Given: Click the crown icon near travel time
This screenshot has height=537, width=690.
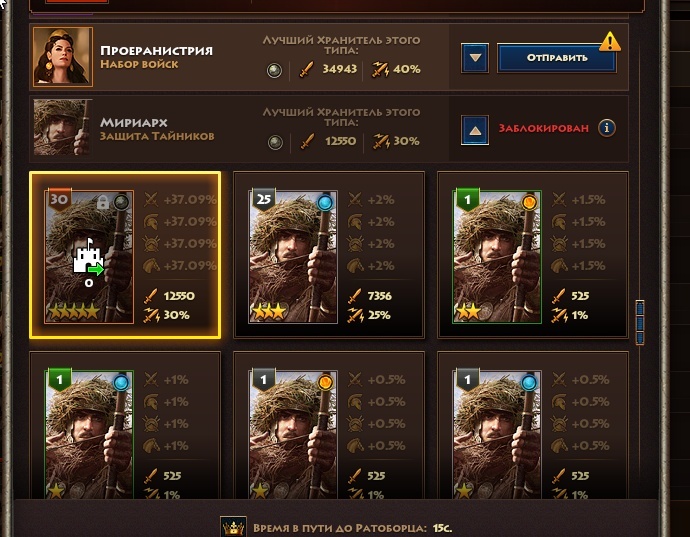Looking at the screenshot, I should point(233,527).
